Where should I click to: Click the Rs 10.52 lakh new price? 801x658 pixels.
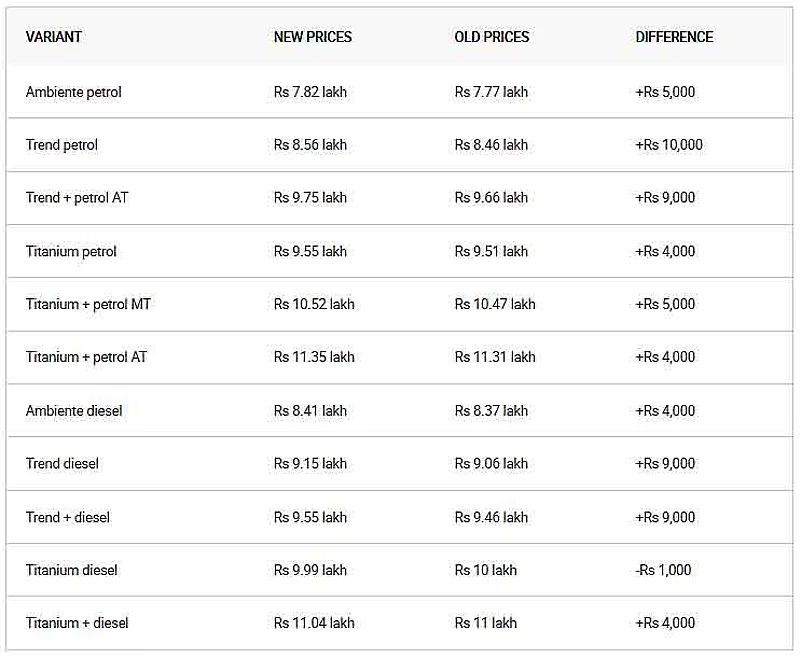pyautogui.click(x=314, y=304)
